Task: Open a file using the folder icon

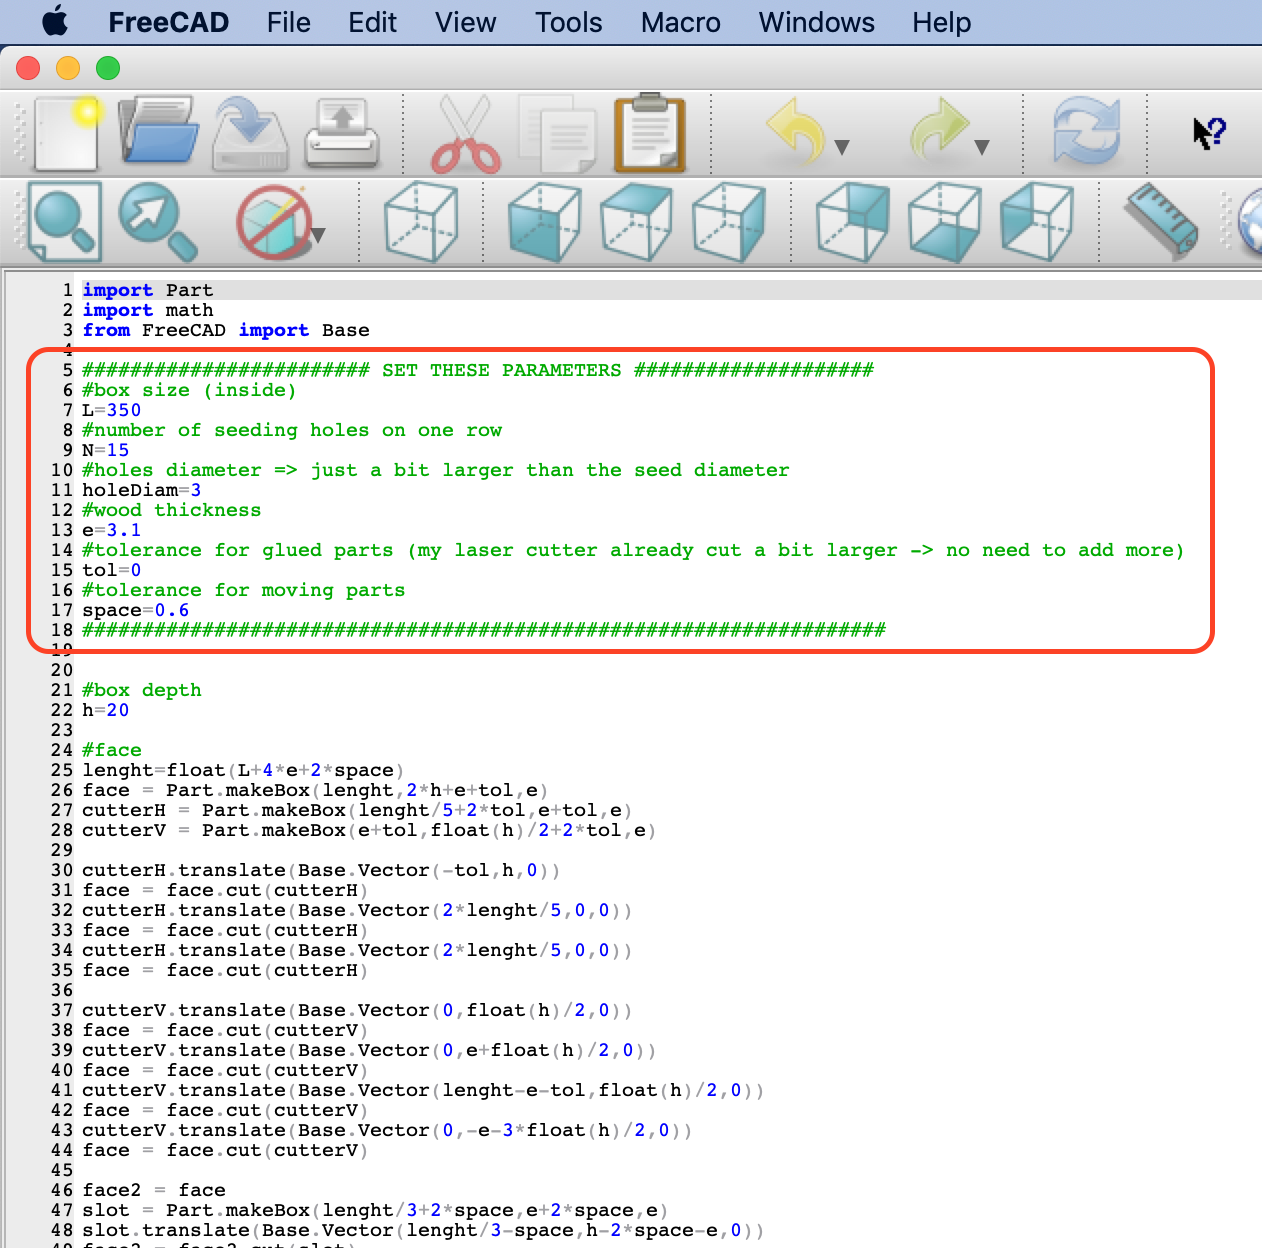Action: pos(158,130)
